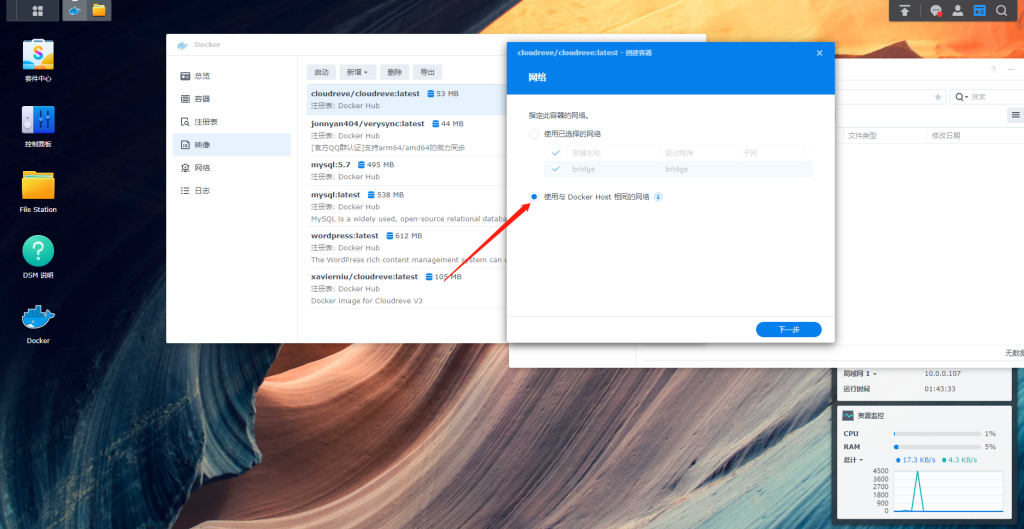The image size is (1024, 529).
Task: Select the jonnyan404/verysync:latest image row
Action: point(407,135)
